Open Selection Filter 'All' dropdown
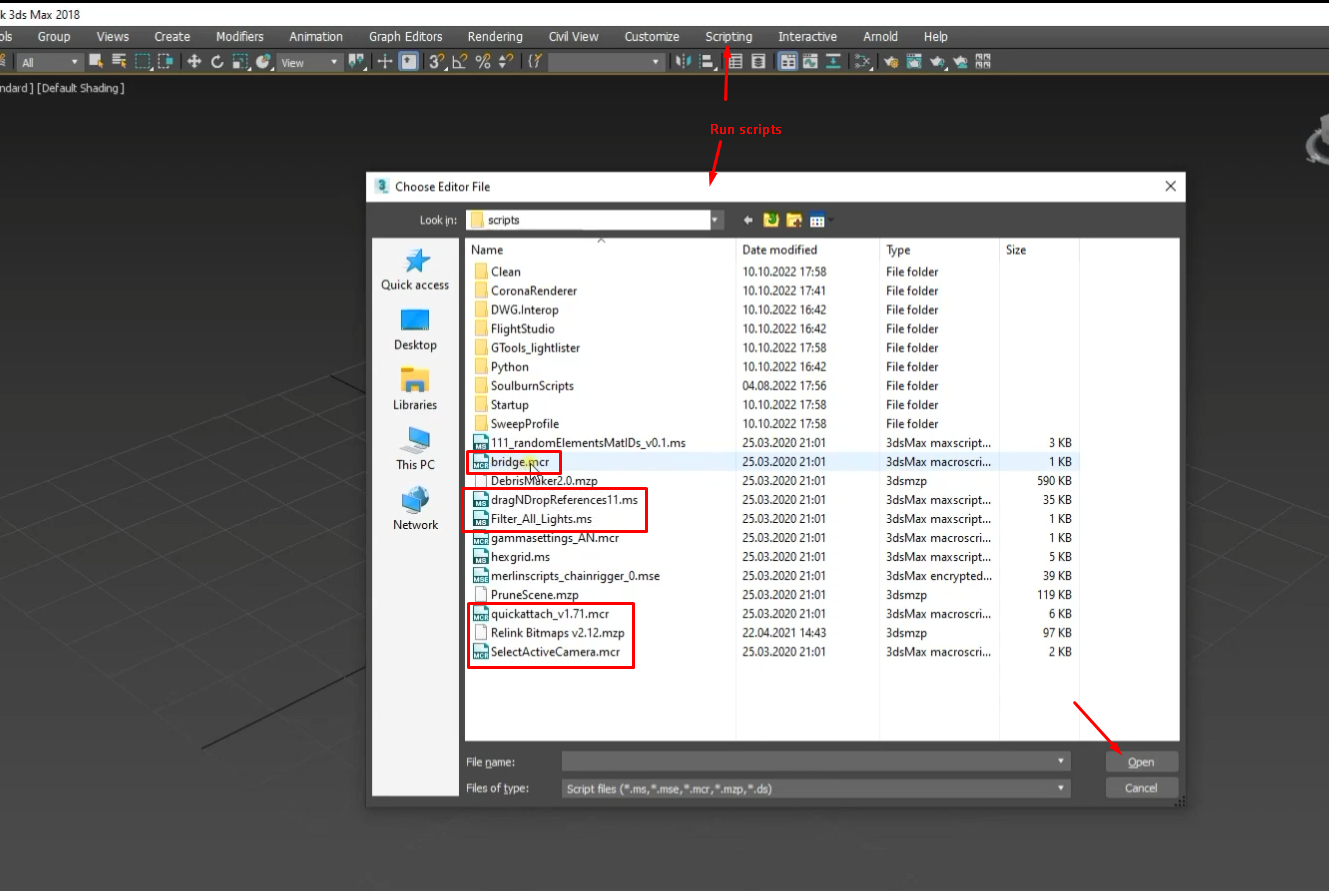The width and height of the screenshot is (1329, 891). click(x=49, y=62)
